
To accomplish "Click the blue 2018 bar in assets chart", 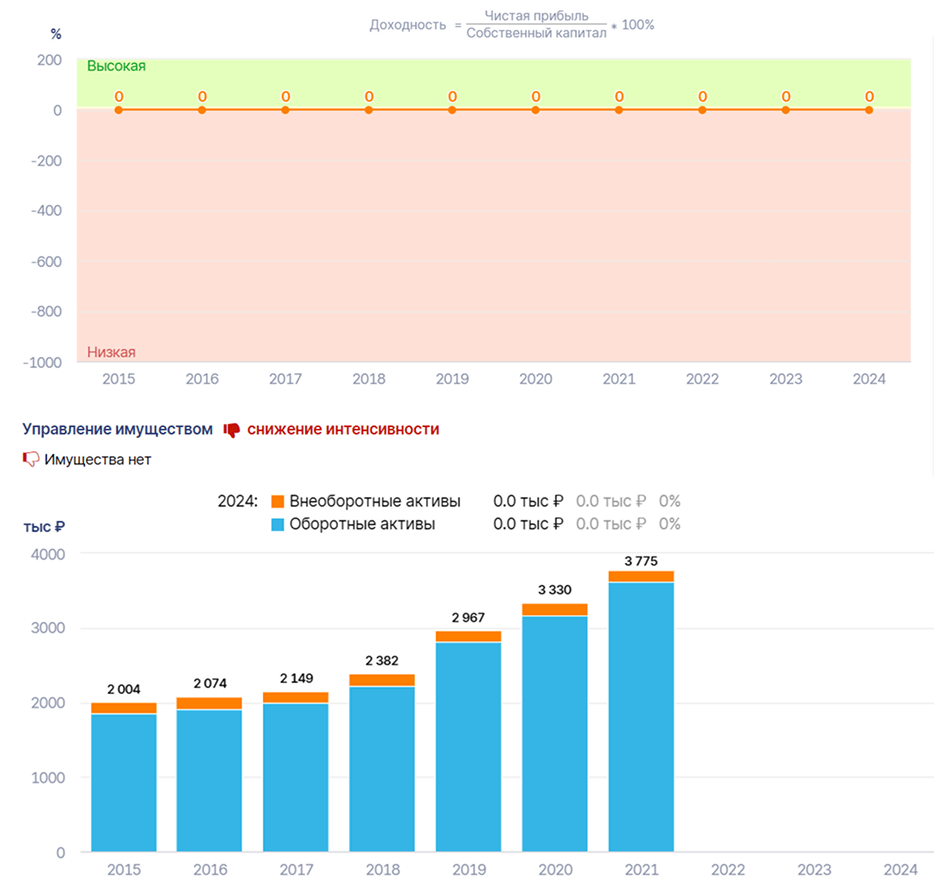I will (382, 770).
